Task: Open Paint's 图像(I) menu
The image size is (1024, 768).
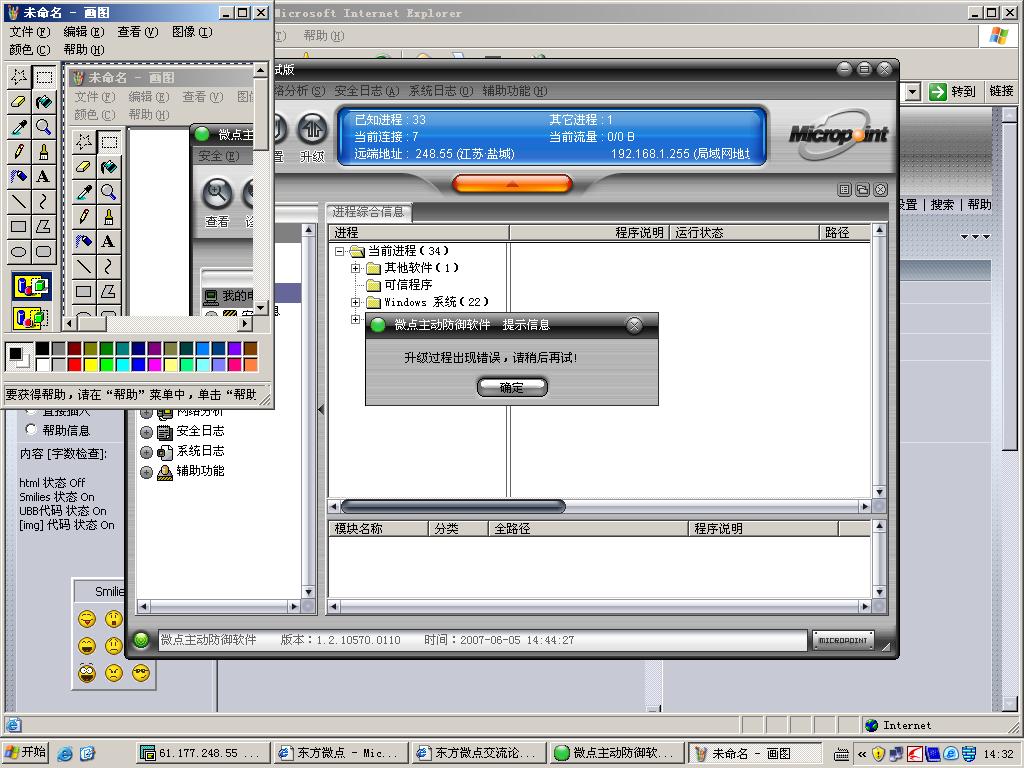Action: coord(192,31)
